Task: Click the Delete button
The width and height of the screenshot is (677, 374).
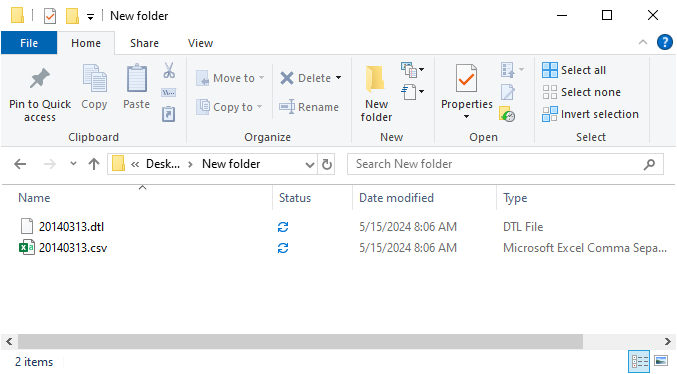Action: pos(305,78)
